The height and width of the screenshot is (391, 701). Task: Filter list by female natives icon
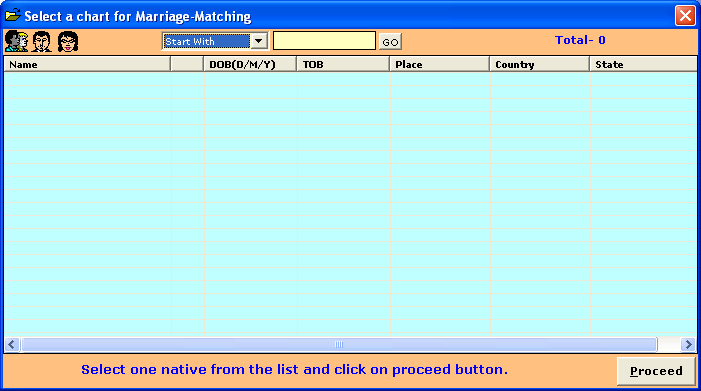pos(68,42)
